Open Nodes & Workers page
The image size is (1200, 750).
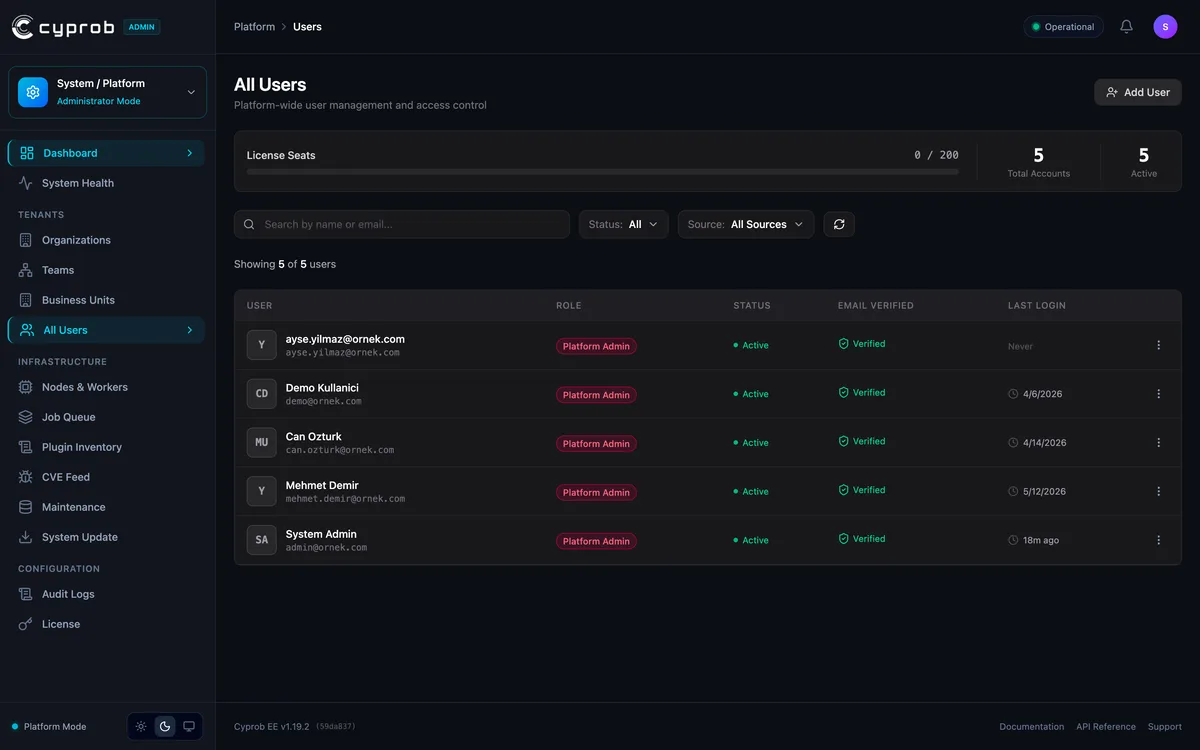[106, 387]
